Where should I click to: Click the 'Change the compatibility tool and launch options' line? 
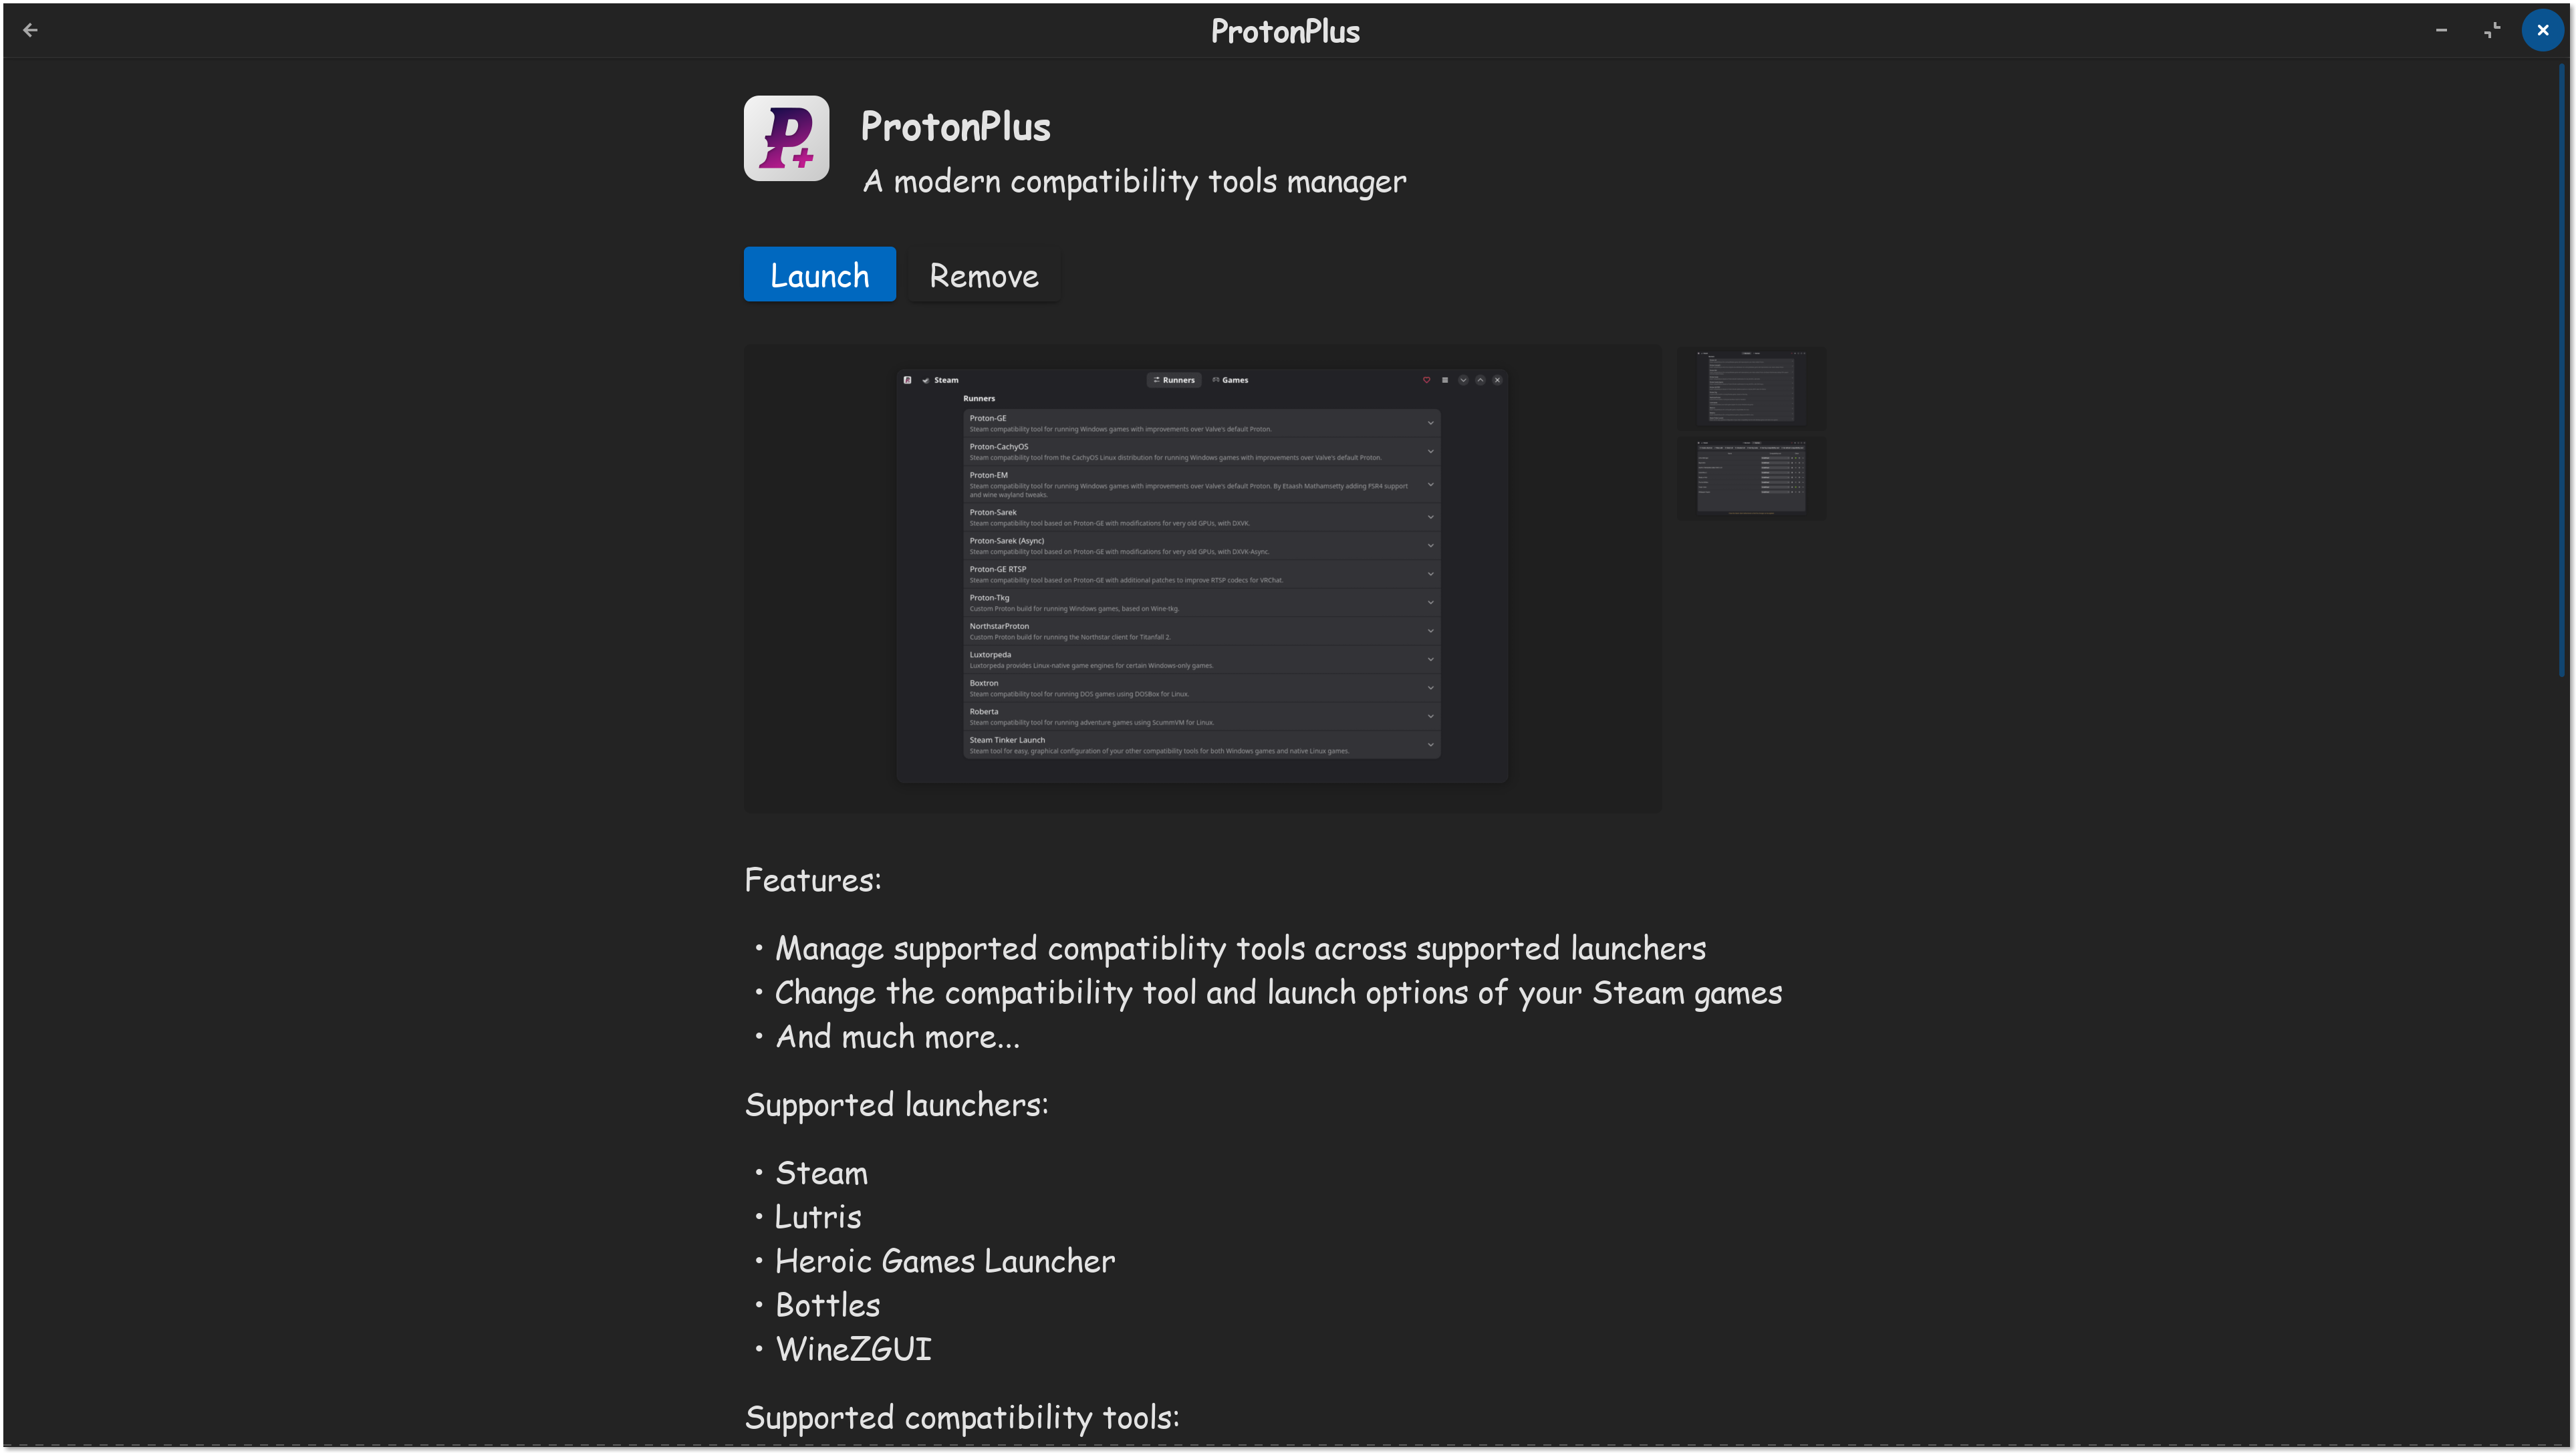(x=1278, y=993)
